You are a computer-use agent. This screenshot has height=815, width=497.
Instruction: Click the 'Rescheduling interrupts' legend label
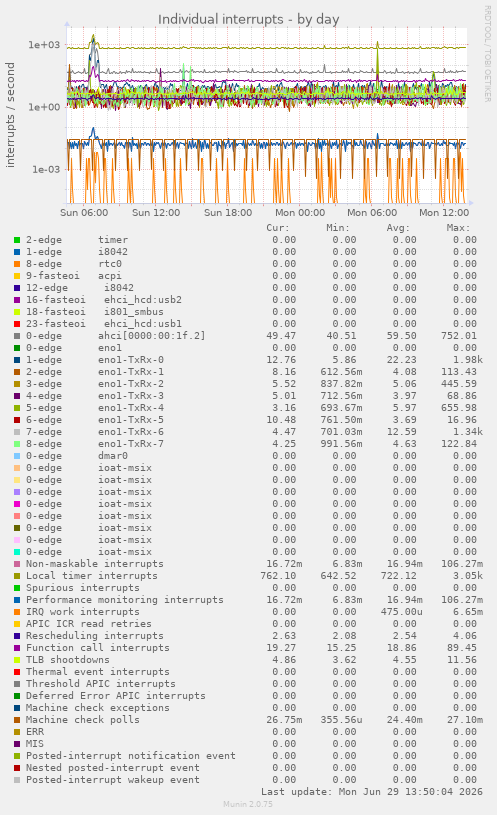tap(95, 636)
